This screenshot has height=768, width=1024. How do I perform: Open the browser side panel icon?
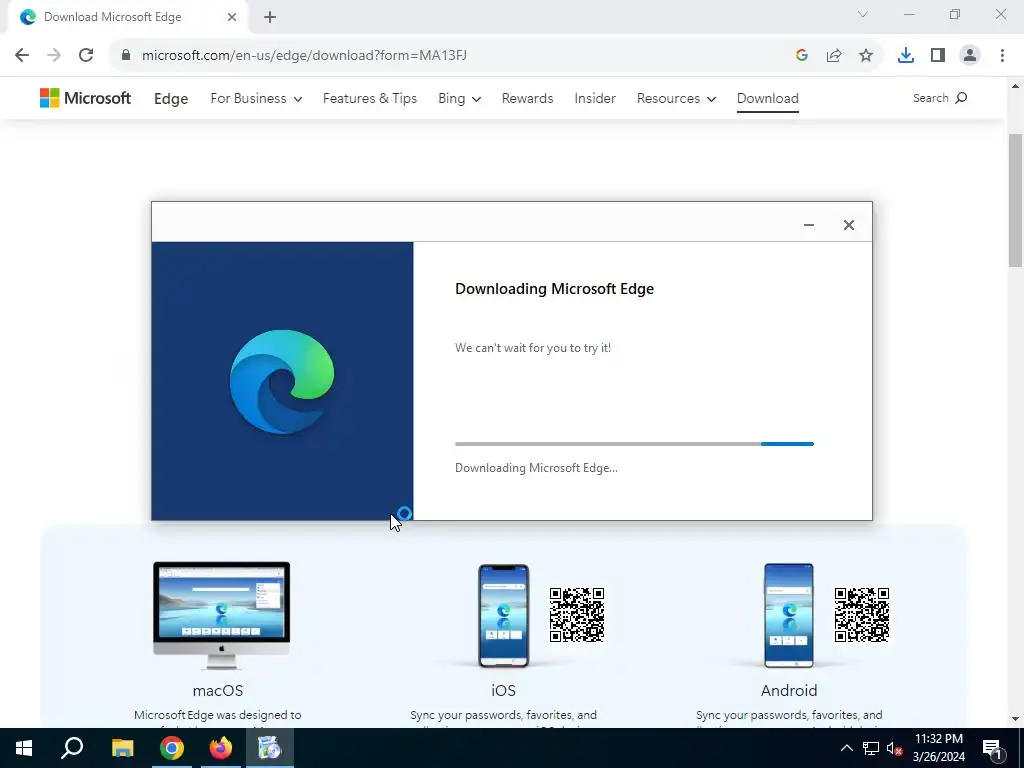click(x=938, y=56)
